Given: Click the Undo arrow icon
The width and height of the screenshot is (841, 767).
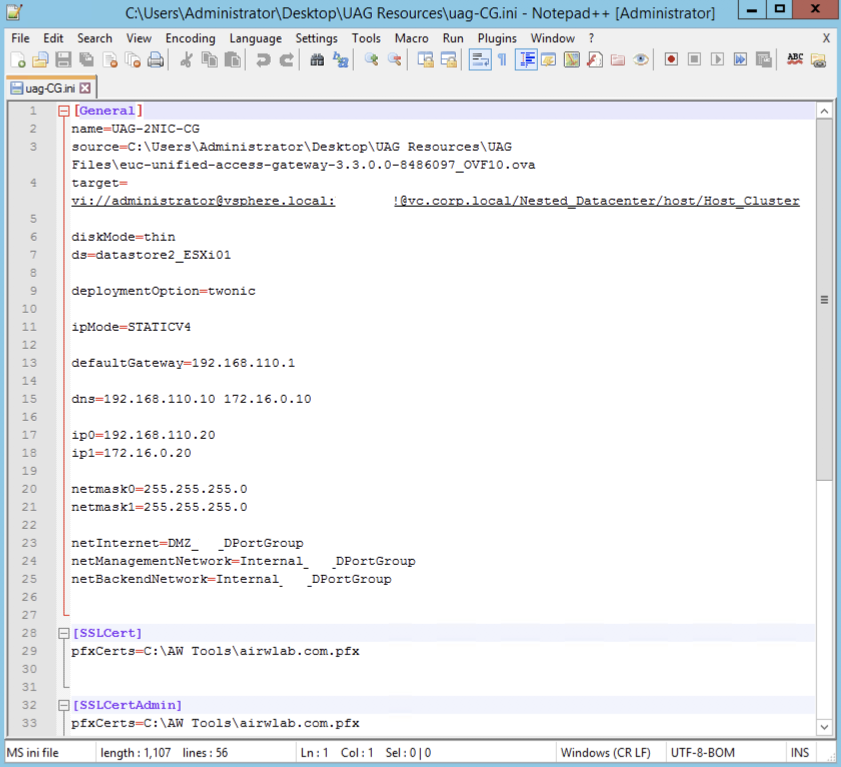Looking at the screenshot, I should click(x=263, y=60).
